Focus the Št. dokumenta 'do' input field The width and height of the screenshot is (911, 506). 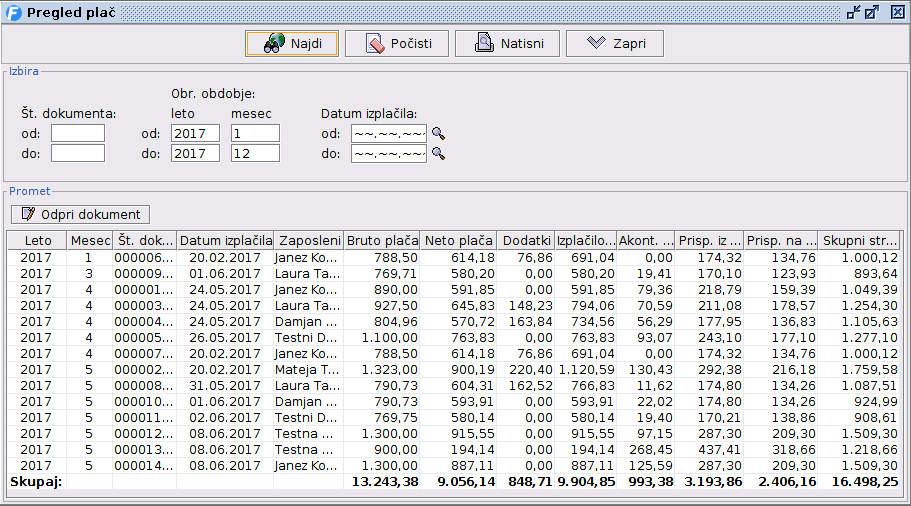[78, 153]
